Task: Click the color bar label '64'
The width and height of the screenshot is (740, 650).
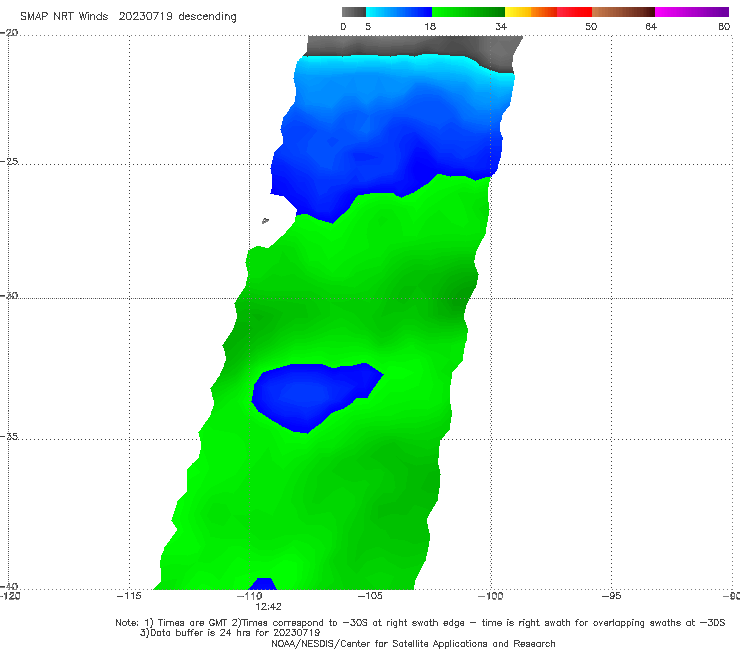Action: (x=651, y=26)
